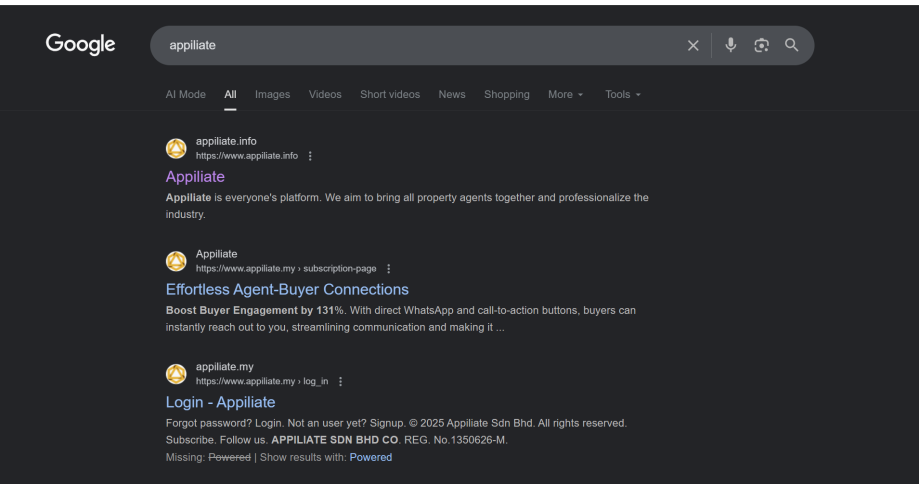Switch to the AI Mode tab
920x490 pixels.
(185, 94)
